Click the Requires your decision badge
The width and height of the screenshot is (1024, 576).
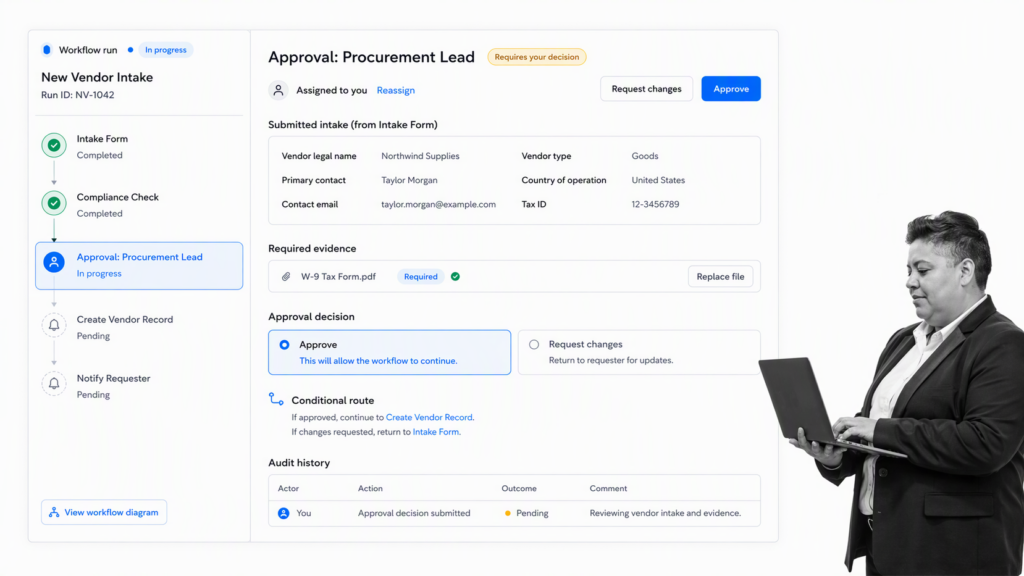[x=537, y=57]
